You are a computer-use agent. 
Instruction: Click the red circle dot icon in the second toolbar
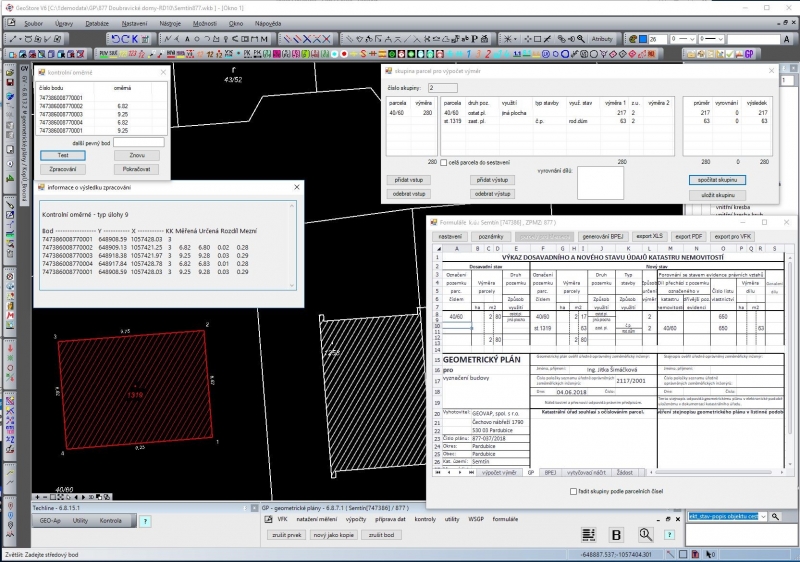[x=344, y=54]
